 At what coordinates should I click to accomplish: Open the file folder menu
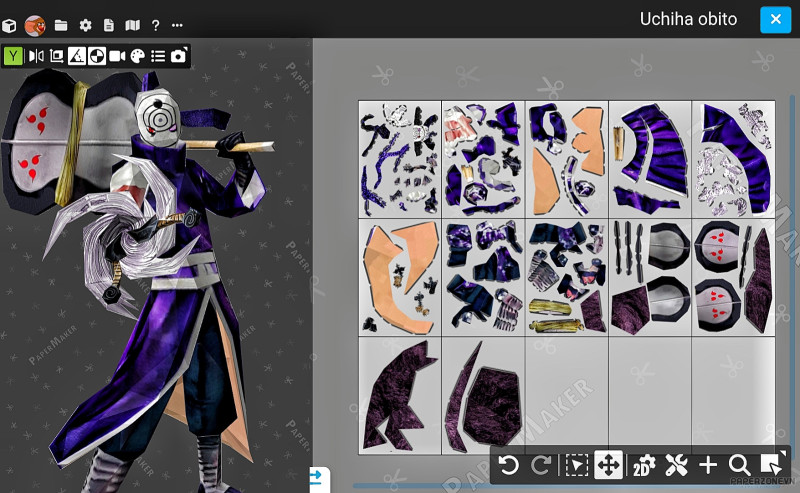coord(61,25)
